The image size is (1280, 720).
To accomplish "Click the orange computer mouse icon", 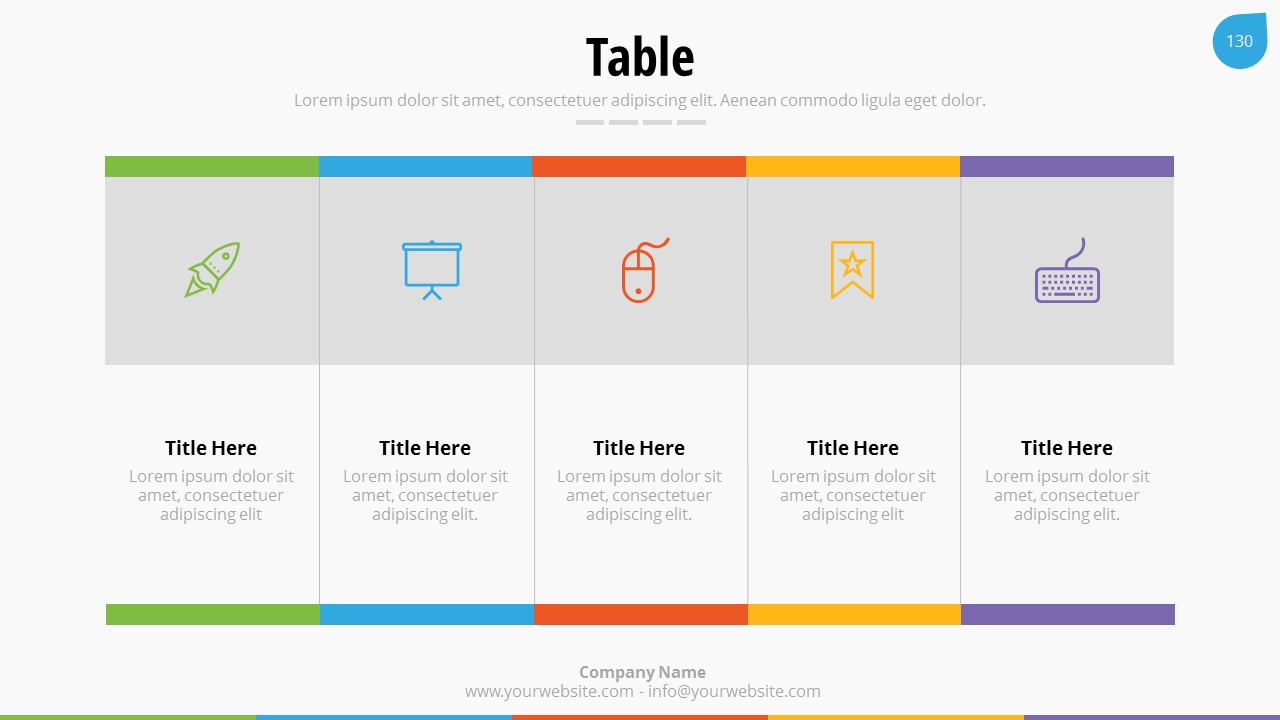I will pyautogui.click(x=640, y=271).
